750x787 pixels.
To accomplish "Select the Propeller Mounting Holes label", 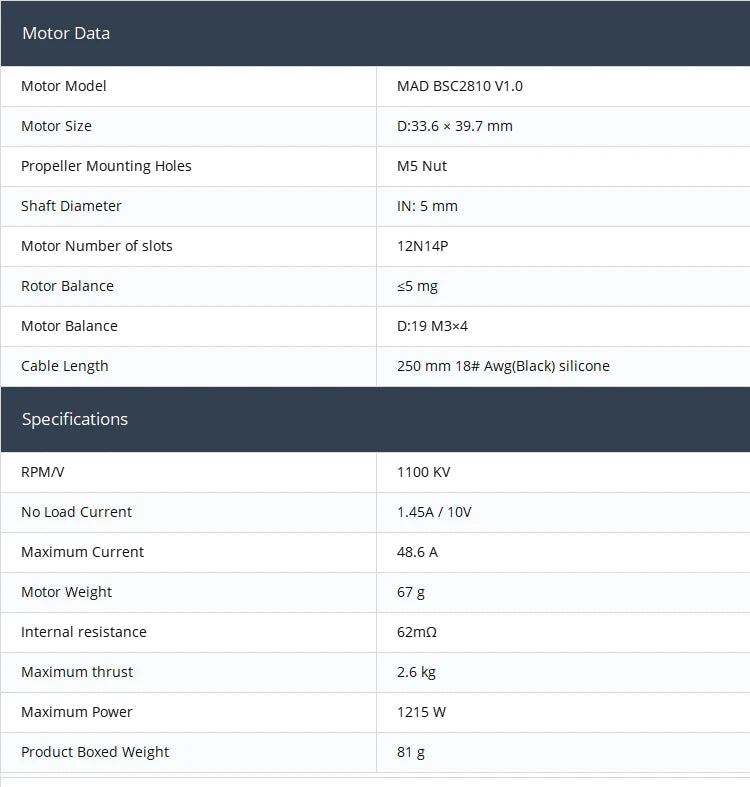I will coord(106,166).
